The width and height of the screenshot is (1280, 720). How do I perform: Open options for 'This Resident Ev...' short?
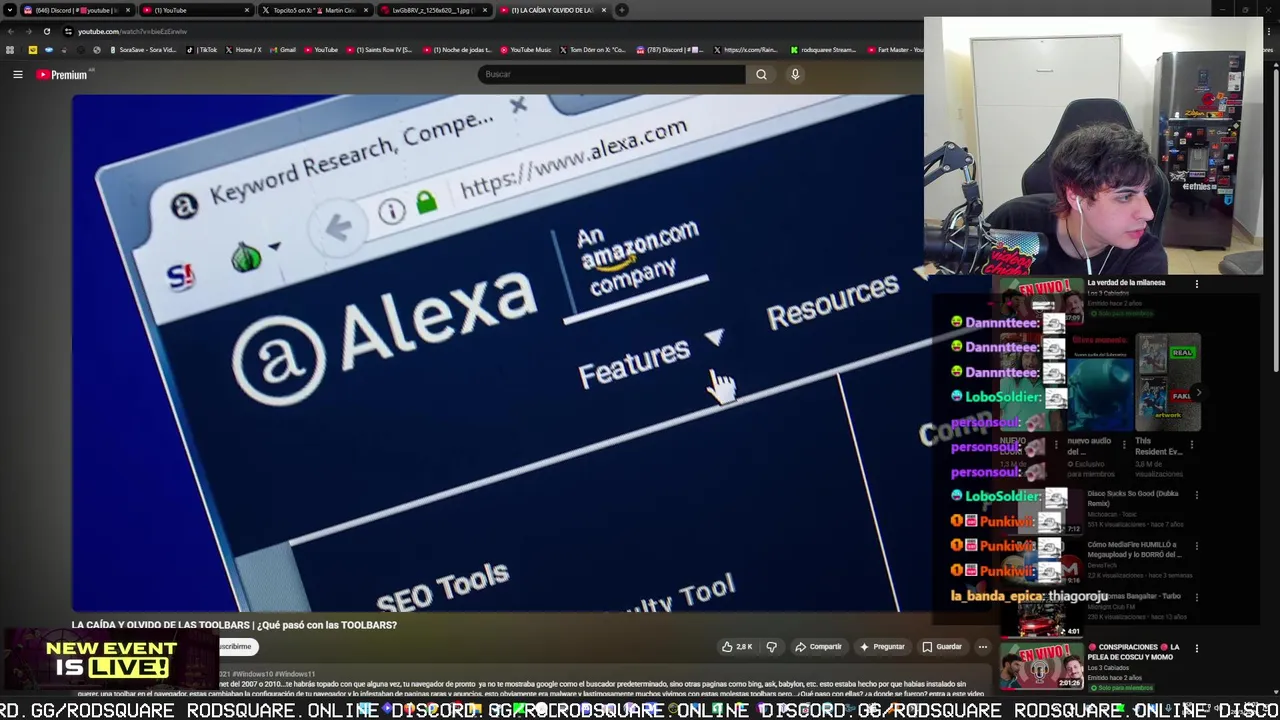pyautogui.click(x=1191, y=445)
